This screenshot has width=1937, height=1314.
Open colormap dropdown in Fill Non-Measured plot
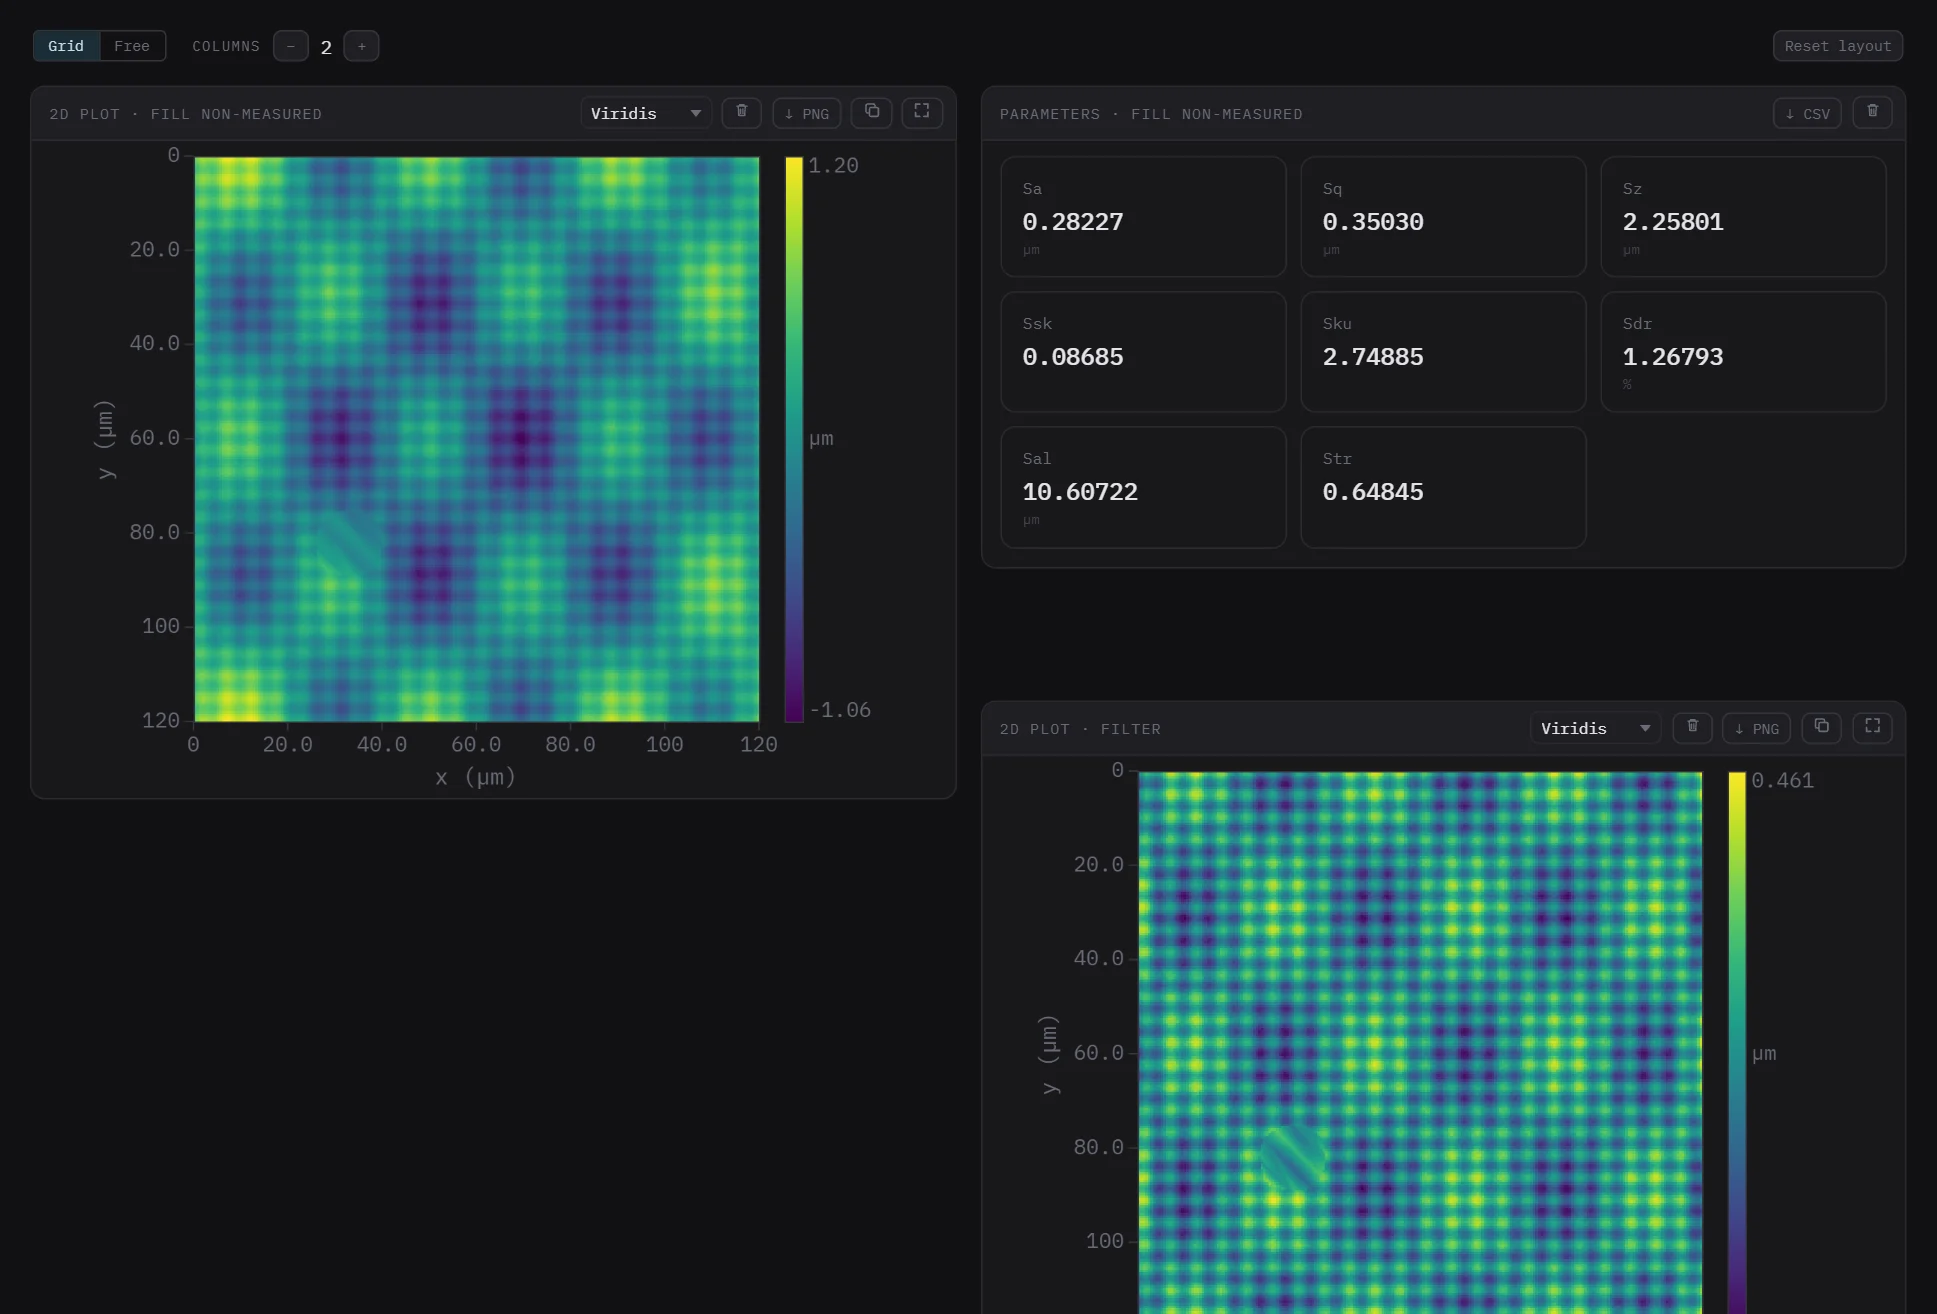646,113
